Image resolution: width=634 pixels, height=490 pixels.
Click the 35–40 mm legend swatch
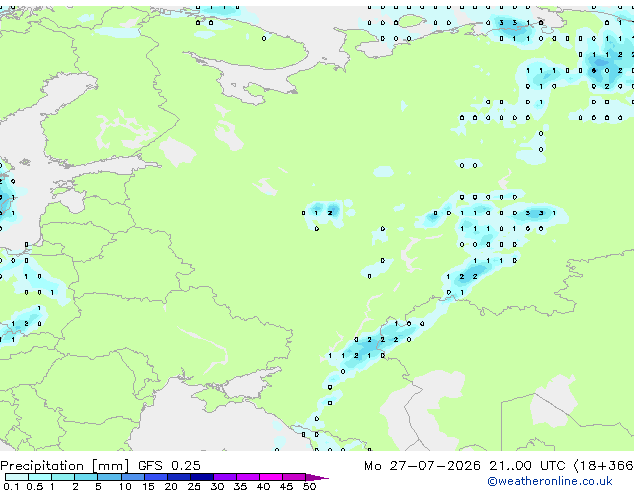click(248, 477)
